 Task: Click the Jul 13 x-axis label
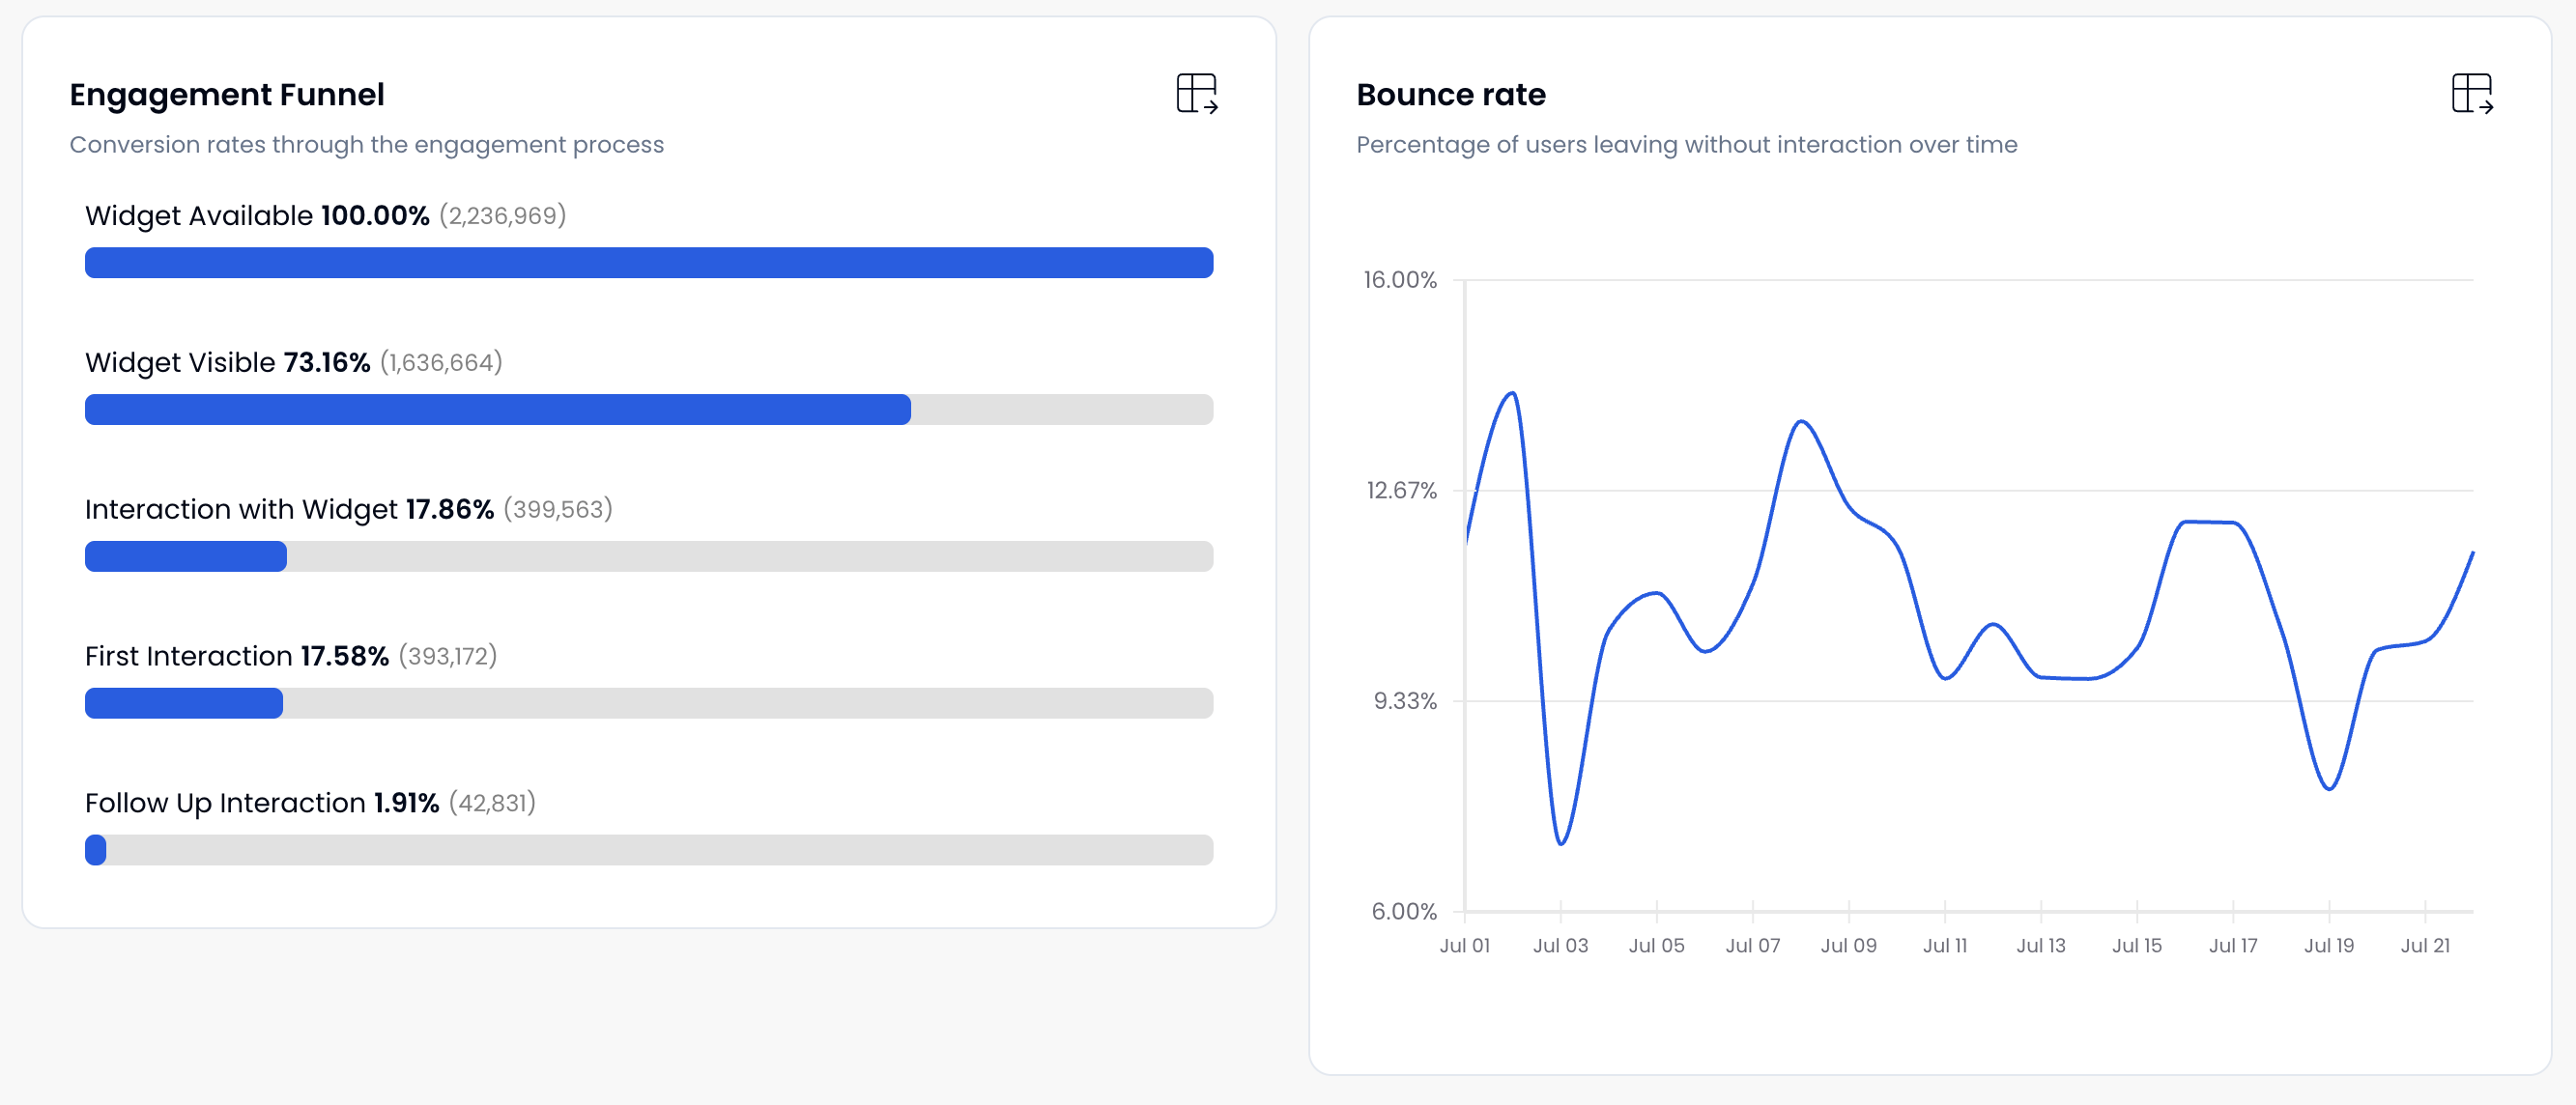click(x=2041, y=946)
